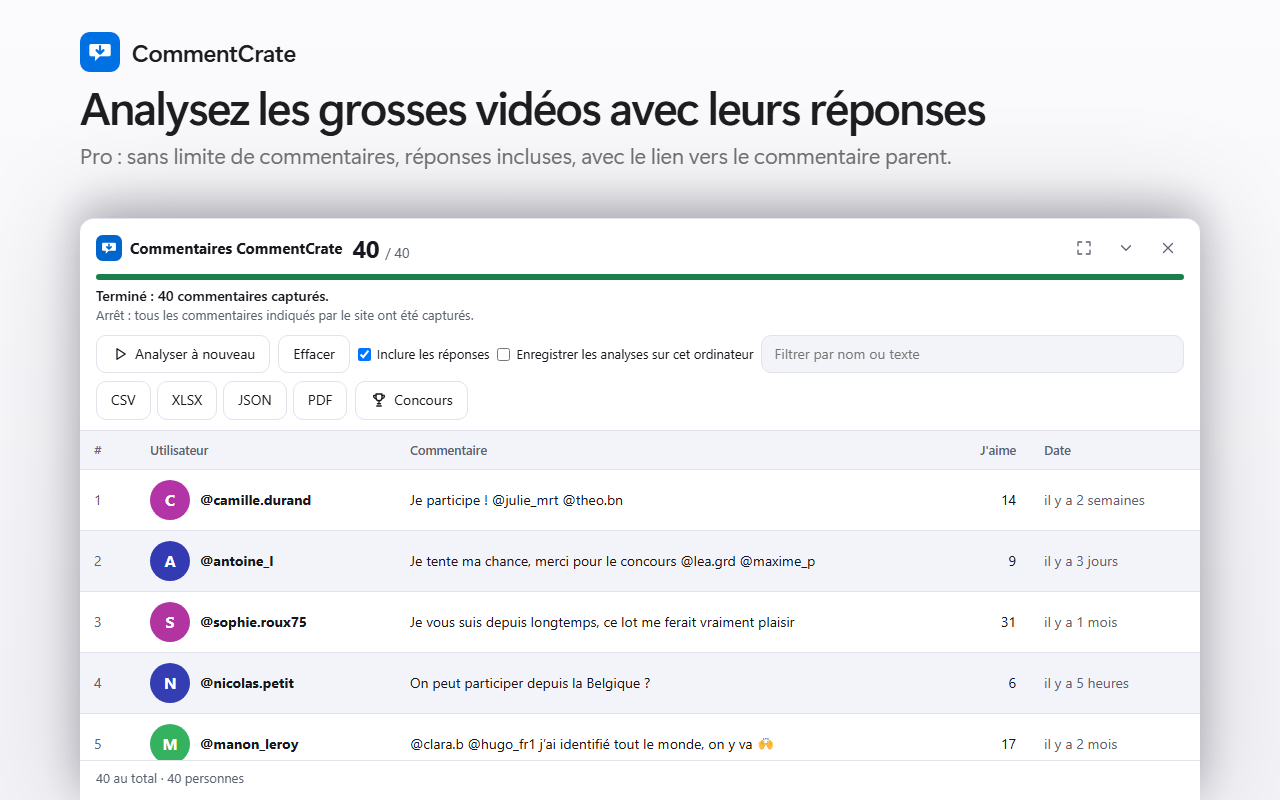This screenshot has width=1280, height=800.
Task: Click the avatar of @camille.durand
Action: (170, 500)
